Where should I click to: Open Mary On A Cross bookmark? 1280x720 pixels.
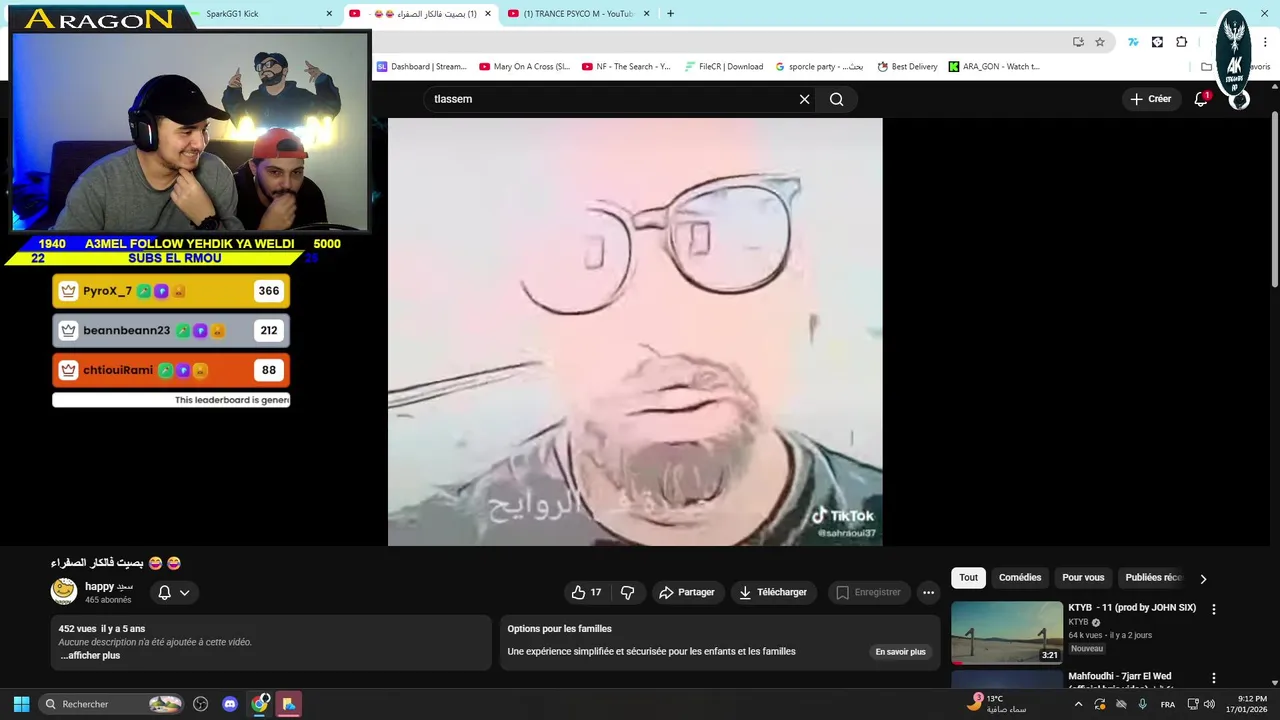[525, 67]
